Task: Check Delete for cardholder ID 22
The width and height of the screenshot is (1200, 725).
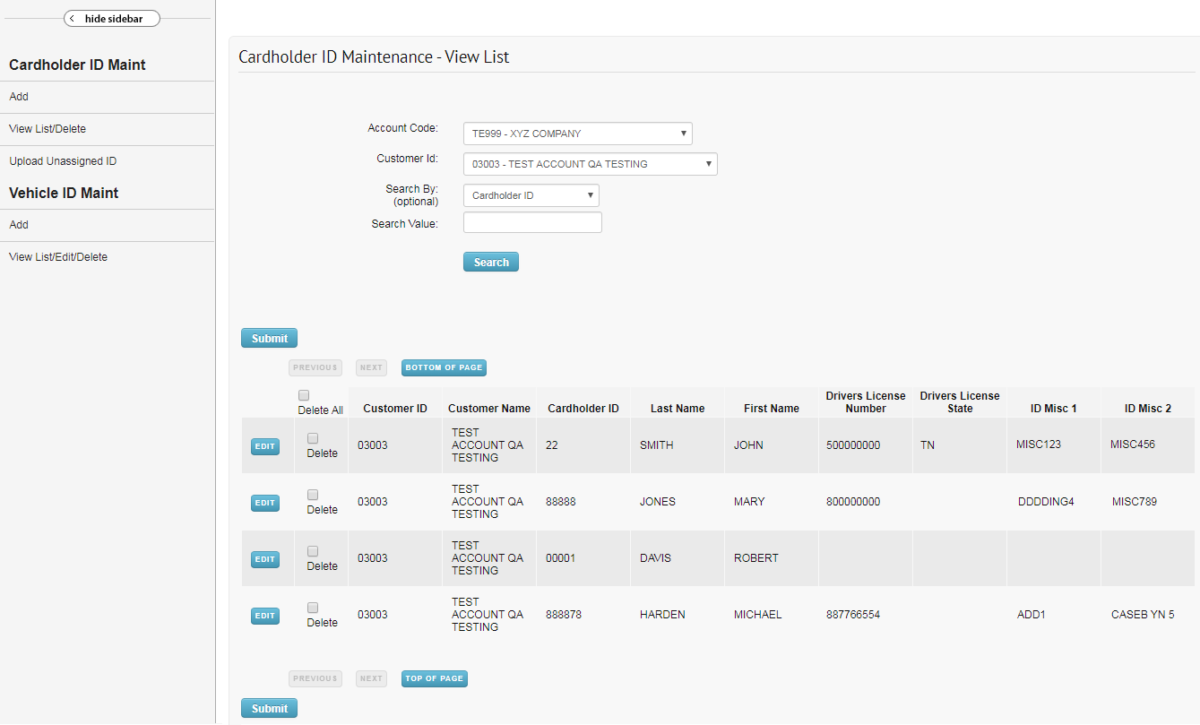Action: click(x=311, y=437)
